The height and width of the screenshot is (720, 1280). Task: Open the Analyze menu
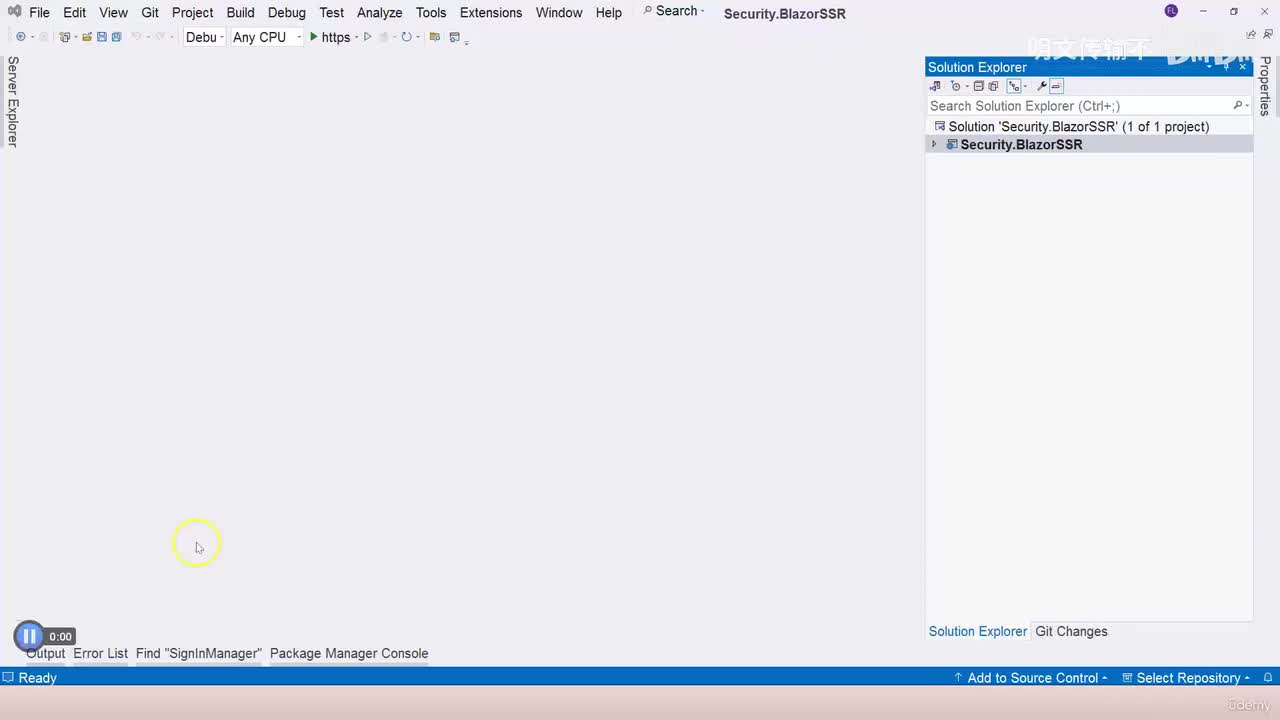[379, 13]
